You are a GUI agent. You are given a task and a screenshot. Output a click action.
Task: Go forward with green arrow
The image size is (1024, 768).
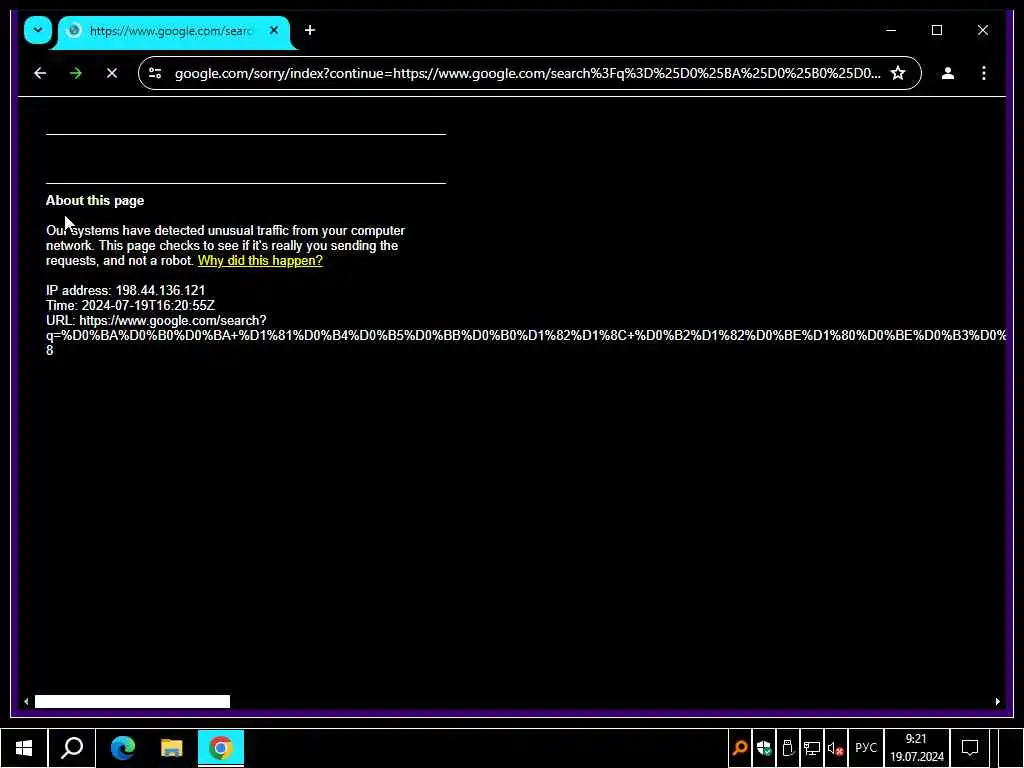tap(76, 73)
